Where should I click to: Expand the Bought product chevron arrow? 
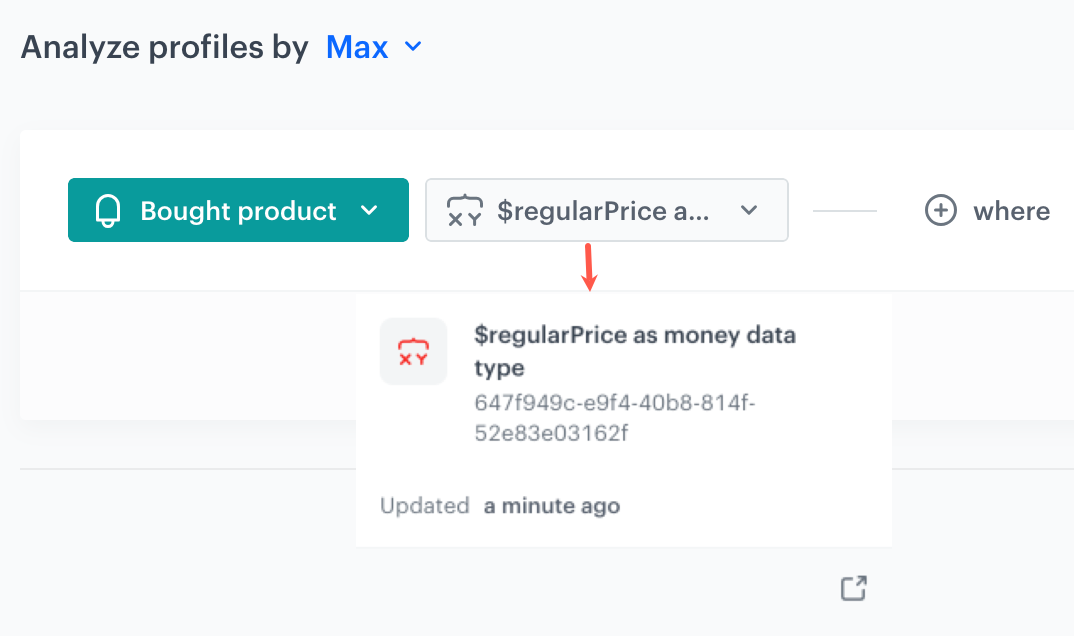(369, 211)
